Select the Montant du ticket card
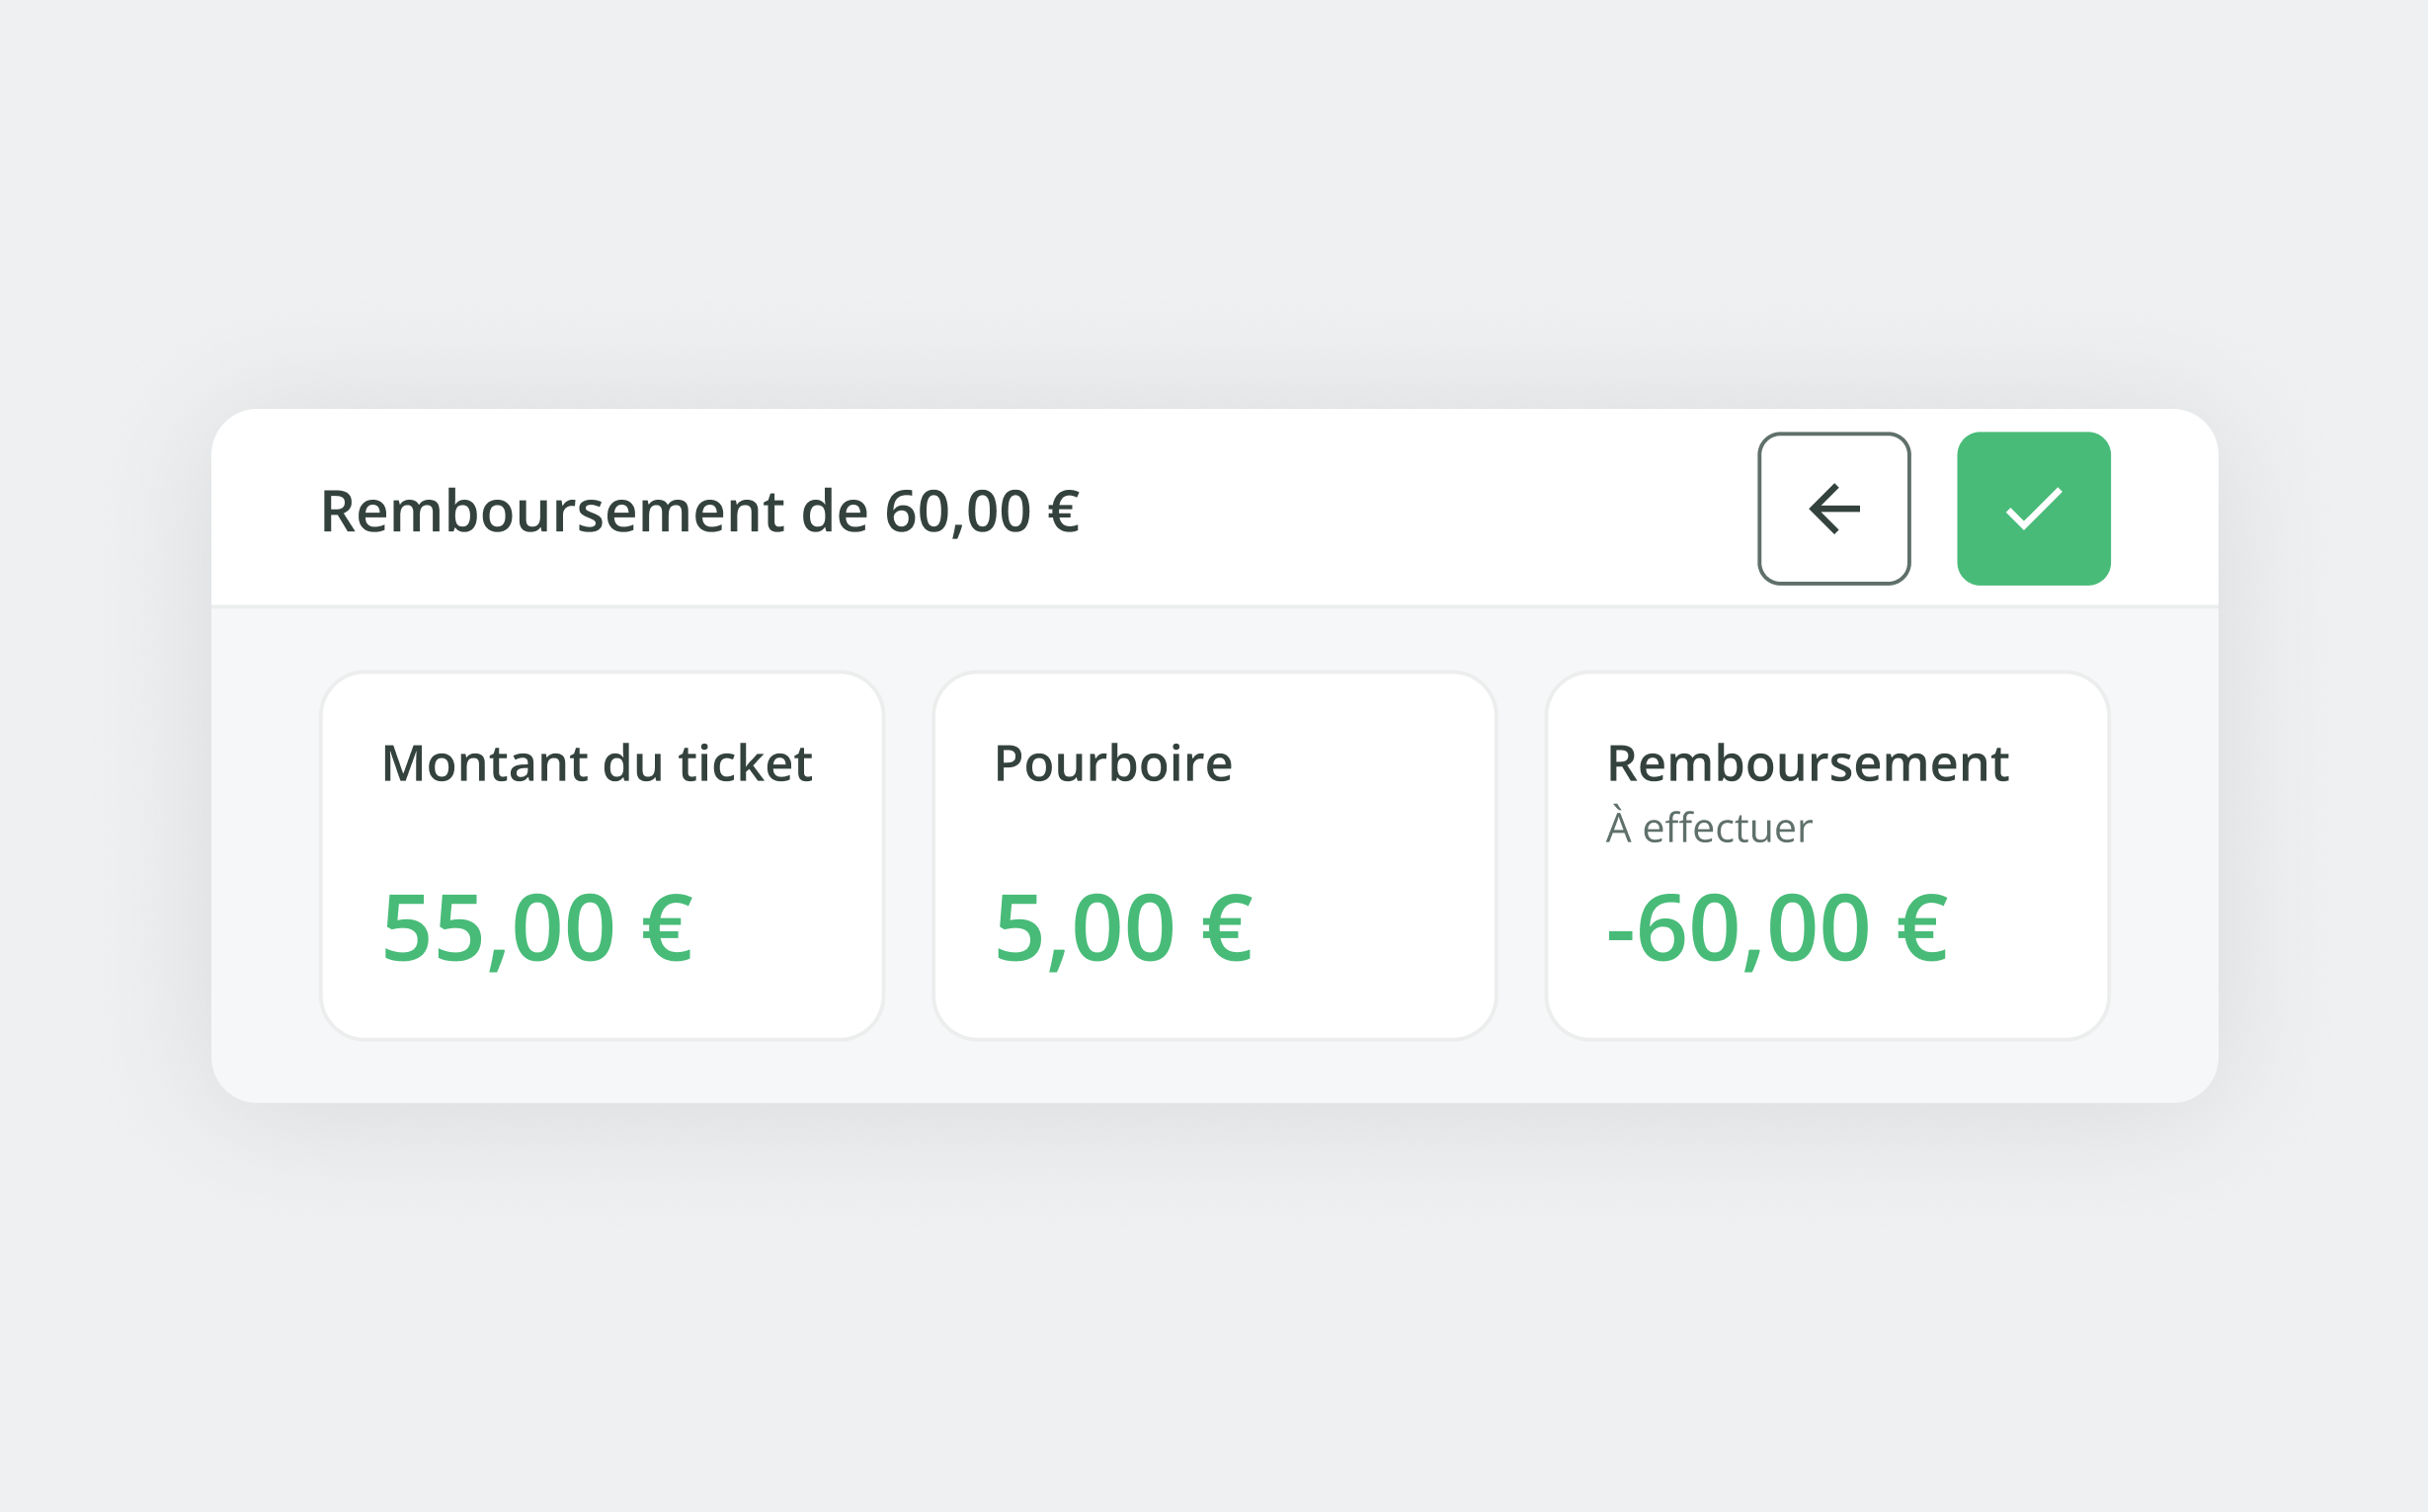The image size is (2428, 1512). (602, 855)
